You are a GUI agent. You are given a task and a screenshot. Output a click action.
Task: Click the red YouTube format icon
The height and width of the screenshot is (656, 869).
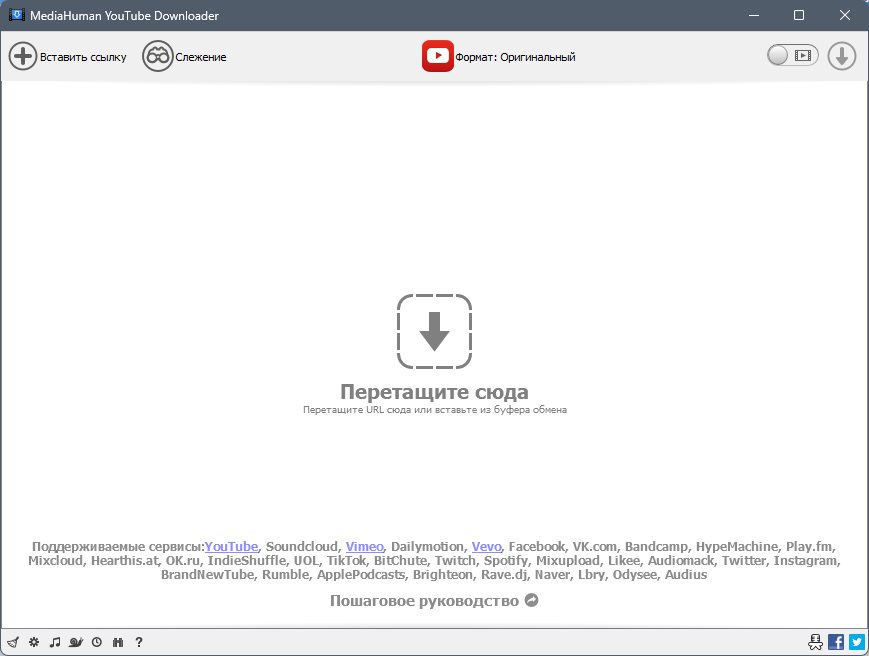tap(437, 56)
